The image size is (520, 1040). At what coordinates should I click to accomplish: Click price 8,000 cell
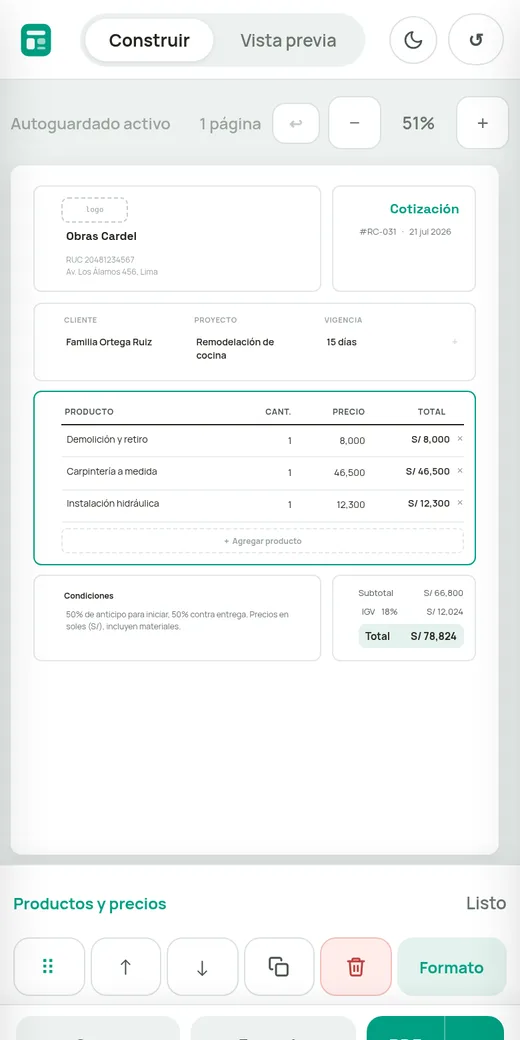pos(352,440)
